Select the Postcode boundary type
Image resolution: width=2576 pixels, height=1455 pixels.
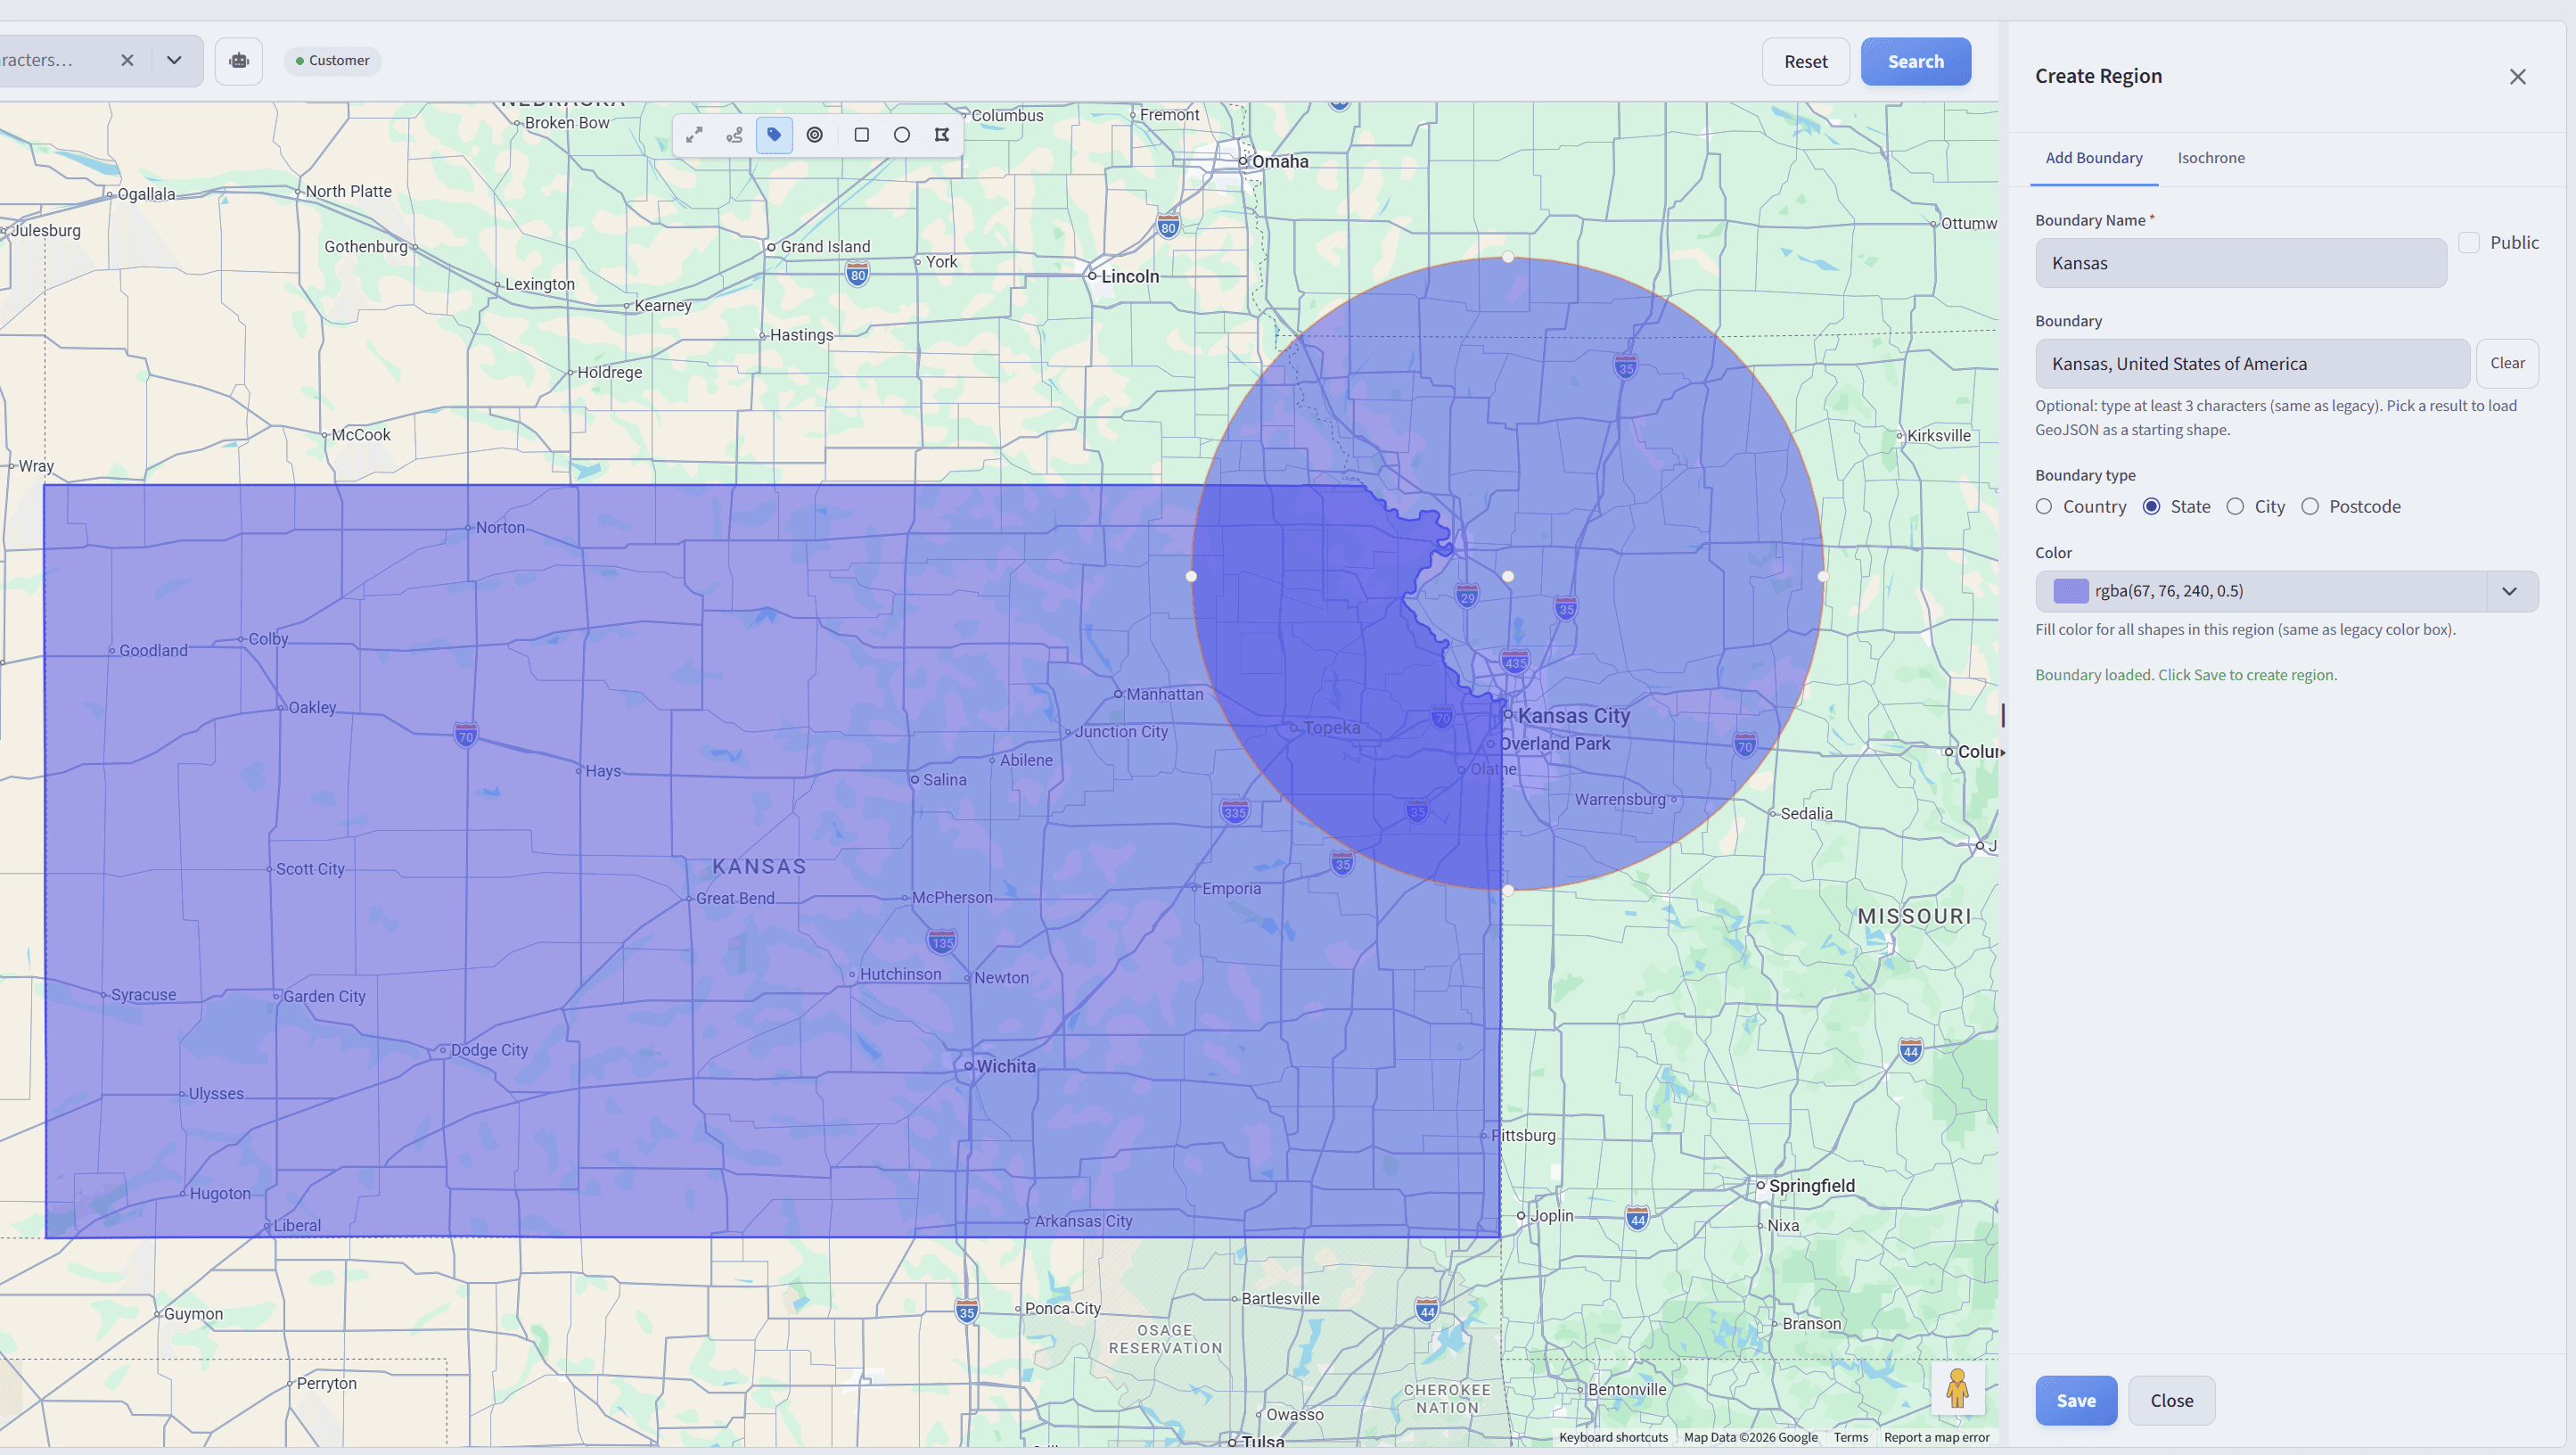(x=2310, y=507)
